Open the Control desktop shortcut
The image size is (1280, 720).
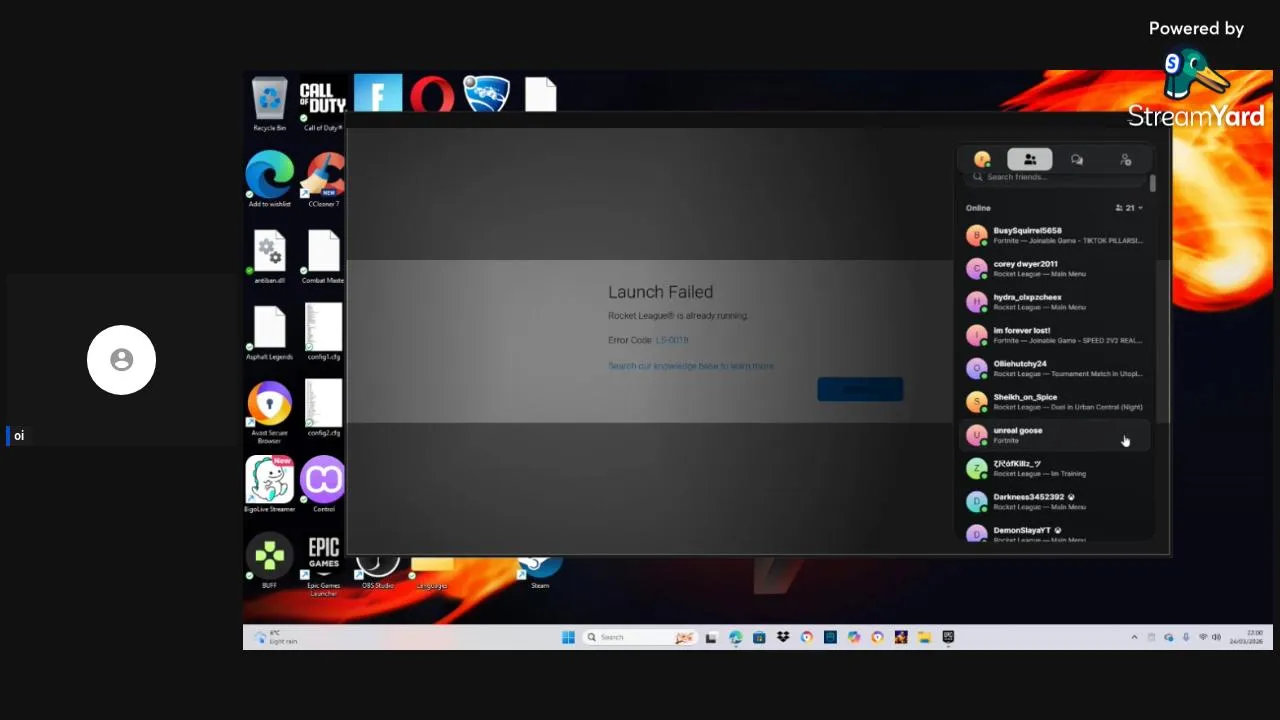coord(323,485)
